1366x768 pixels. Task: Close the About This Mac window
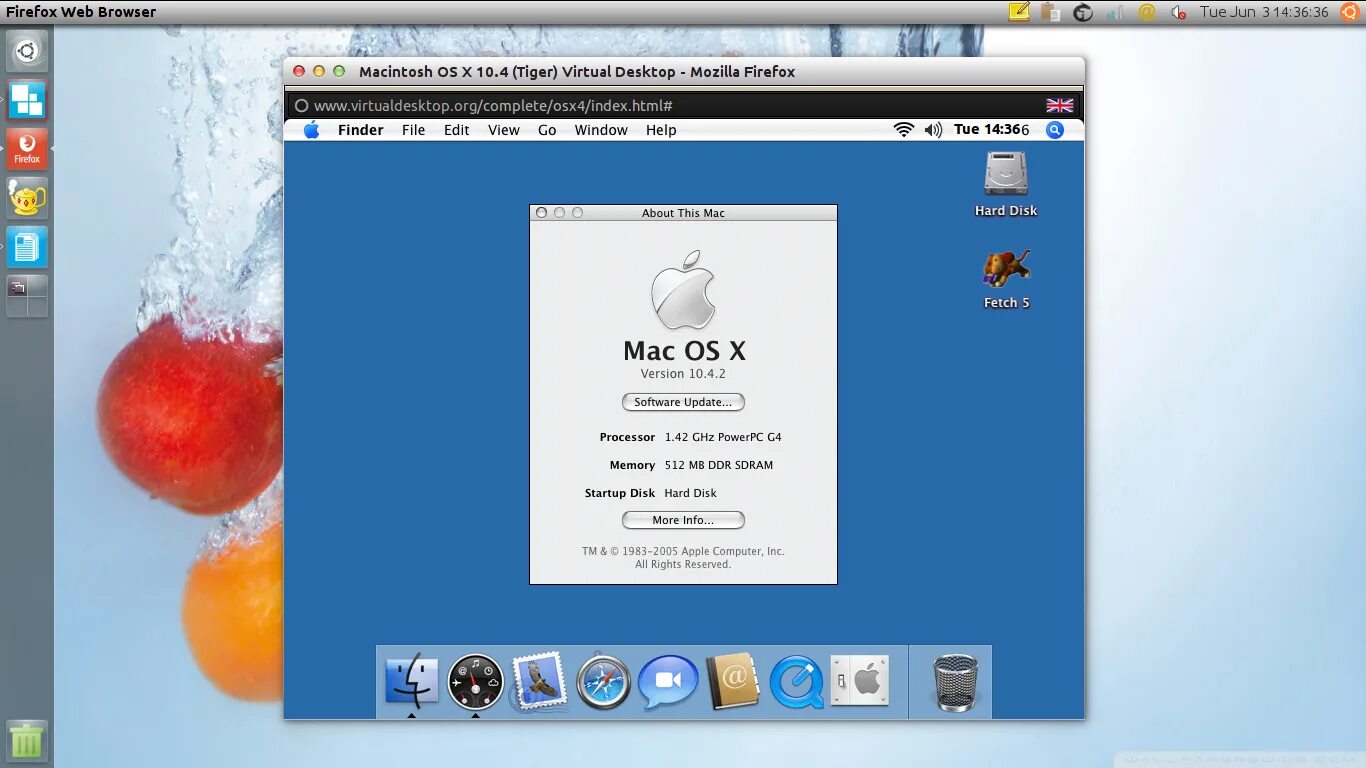[541, 213]
